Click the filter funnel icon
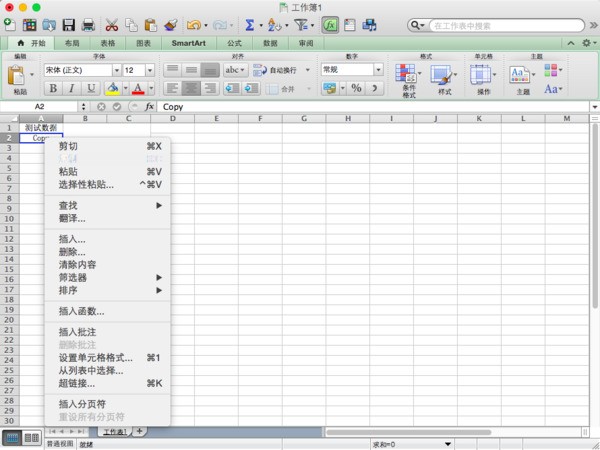The height and width of the screenshot is (450, 600). (x=298, y=24)
